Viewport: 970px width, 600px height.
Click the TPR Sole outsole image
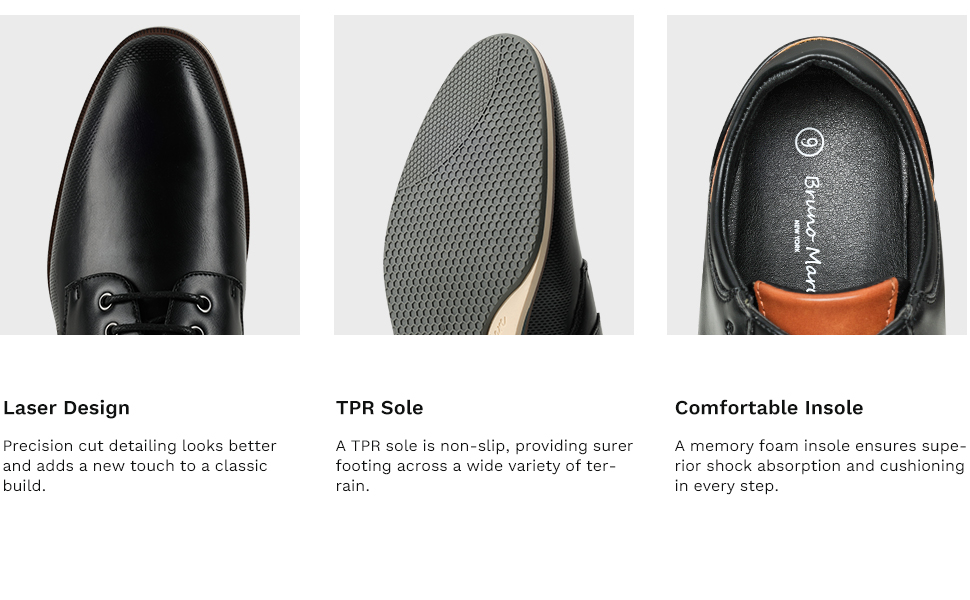tap(484, 175)
